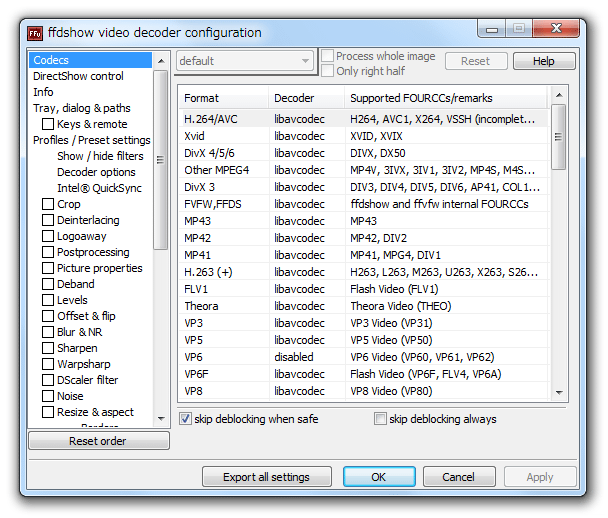Open Show / hide filters page

[100, 156]
